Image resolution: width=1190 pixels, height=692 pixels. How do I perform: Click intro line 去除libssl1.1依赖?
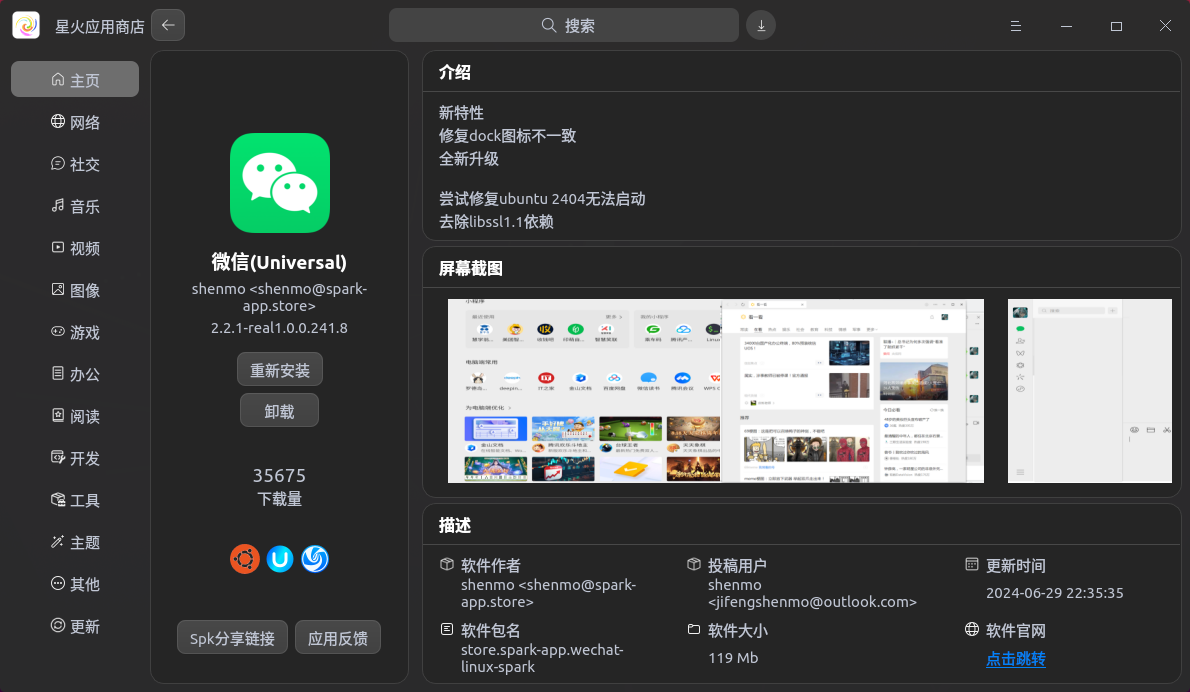coord(496,222)
